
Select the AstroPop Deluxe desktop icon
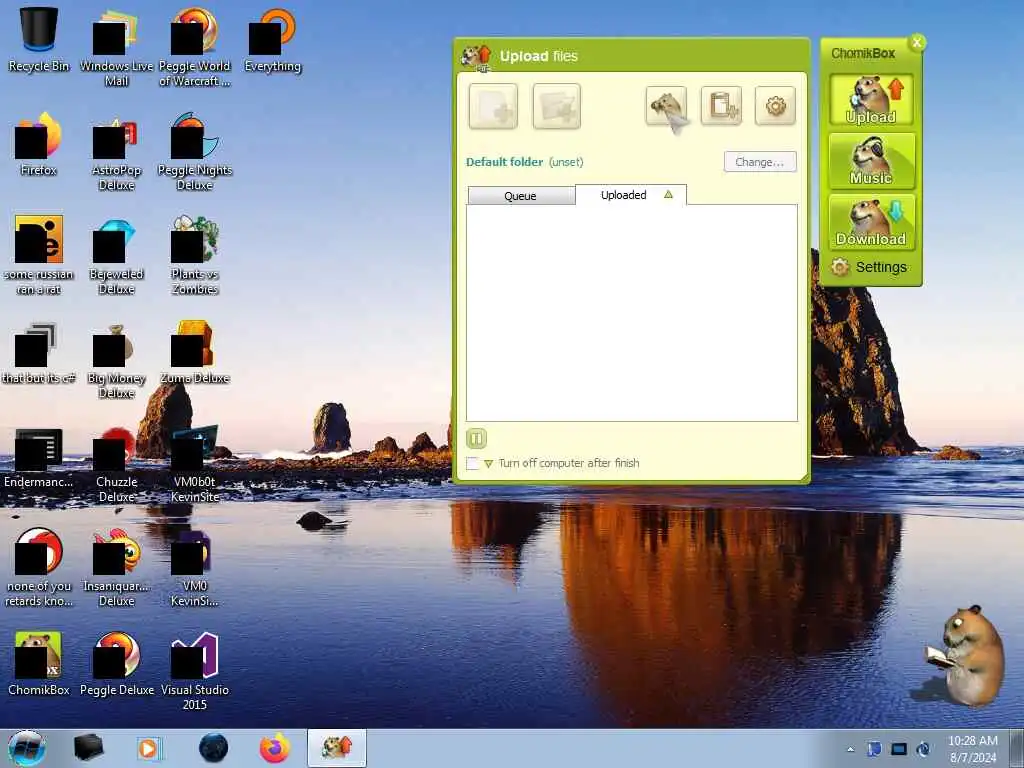(116, 152)
